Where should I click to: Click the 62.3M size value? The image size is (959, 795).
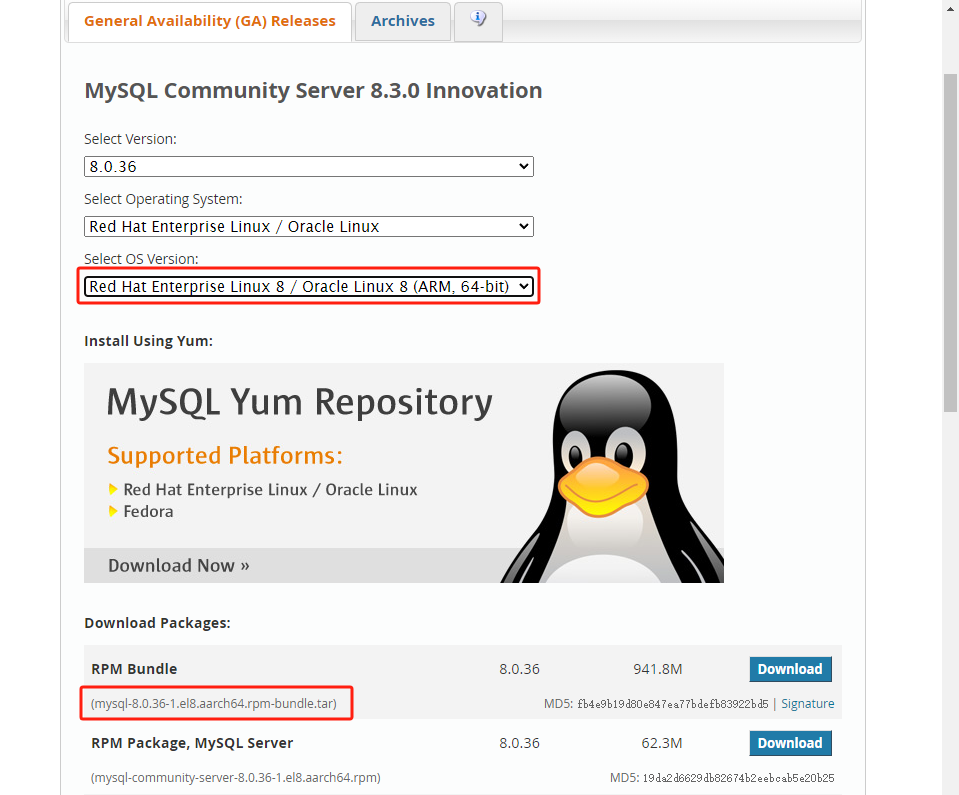coord(662,743)
